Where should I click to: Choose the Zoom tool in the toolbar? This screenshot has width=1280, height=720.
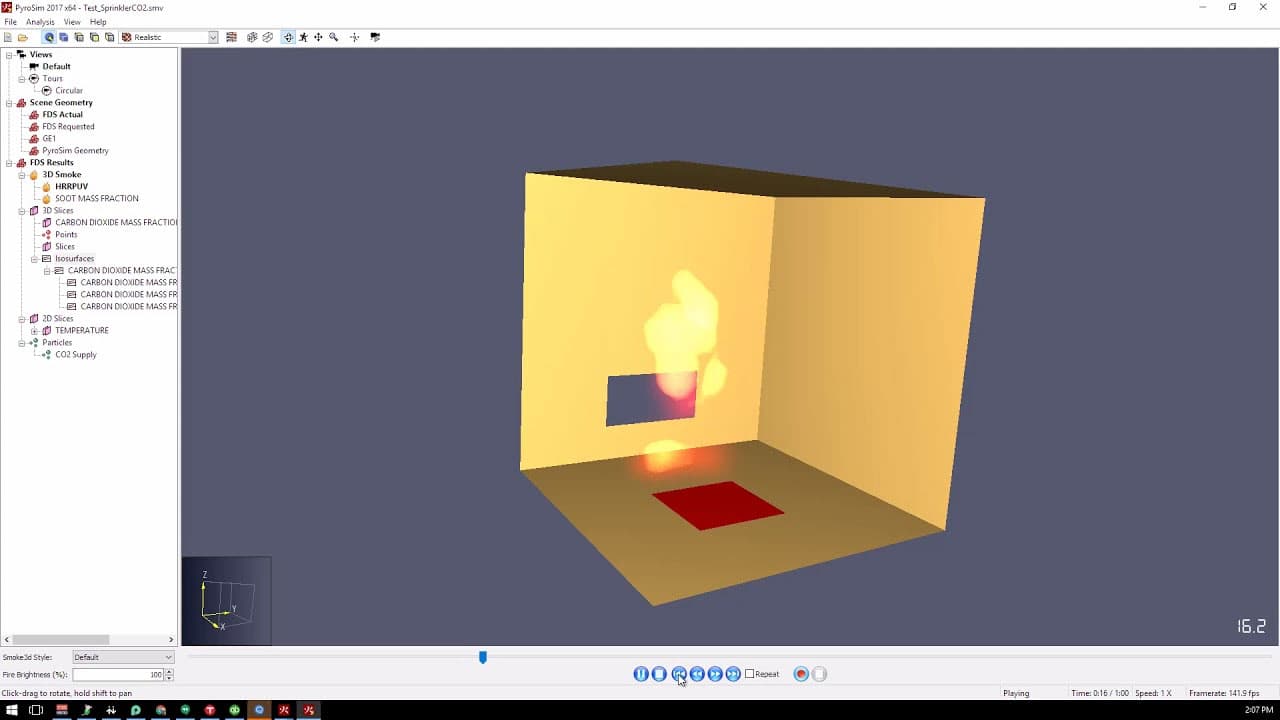pos(333,37)
